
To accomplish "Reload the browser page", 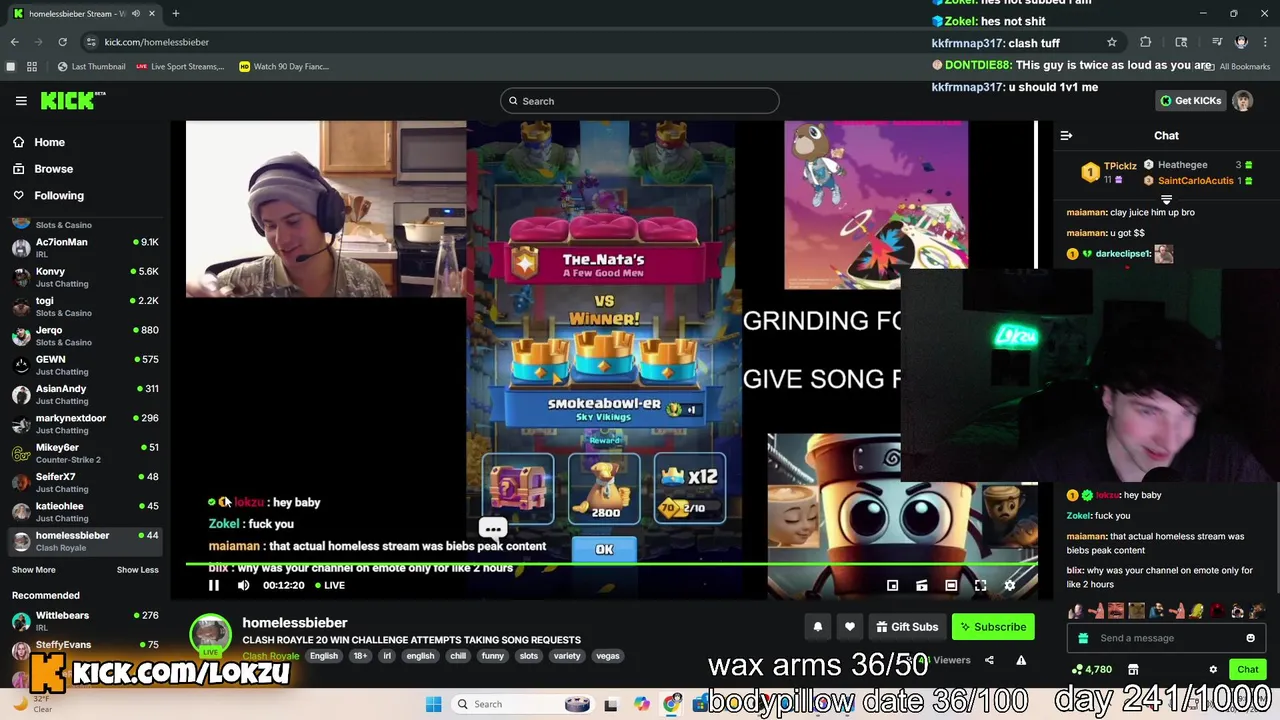I will point(62,42).
